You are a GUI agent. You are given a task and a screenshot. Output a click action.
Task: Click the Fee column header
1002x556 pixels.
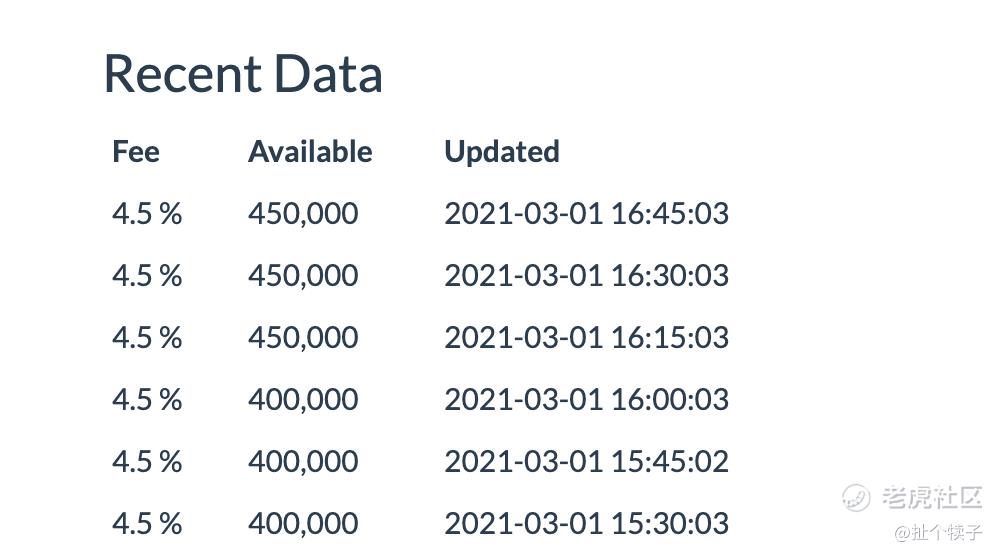point(136,152)
